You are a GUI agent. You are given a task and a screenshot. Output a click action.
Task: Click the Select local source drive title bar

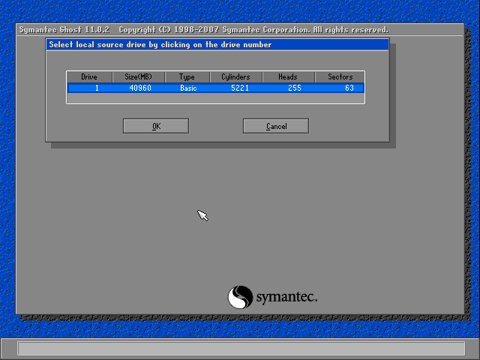pyautogui.click(x=217, y=45)
